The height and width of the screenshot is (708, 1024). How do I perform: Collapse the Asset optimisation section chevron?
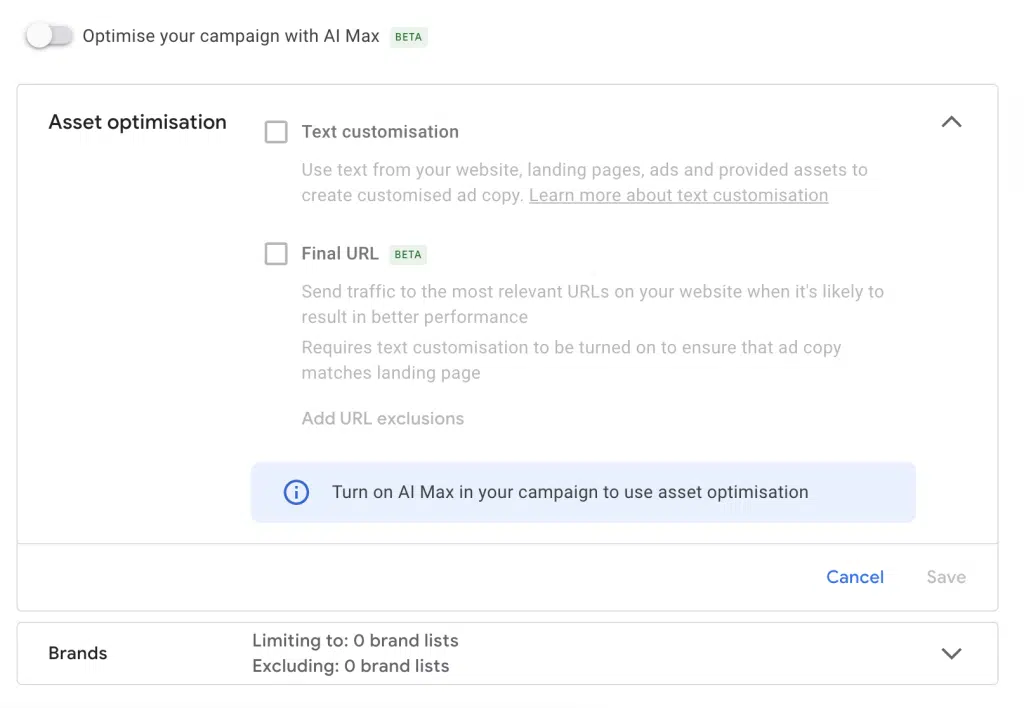tap(952, 121)
